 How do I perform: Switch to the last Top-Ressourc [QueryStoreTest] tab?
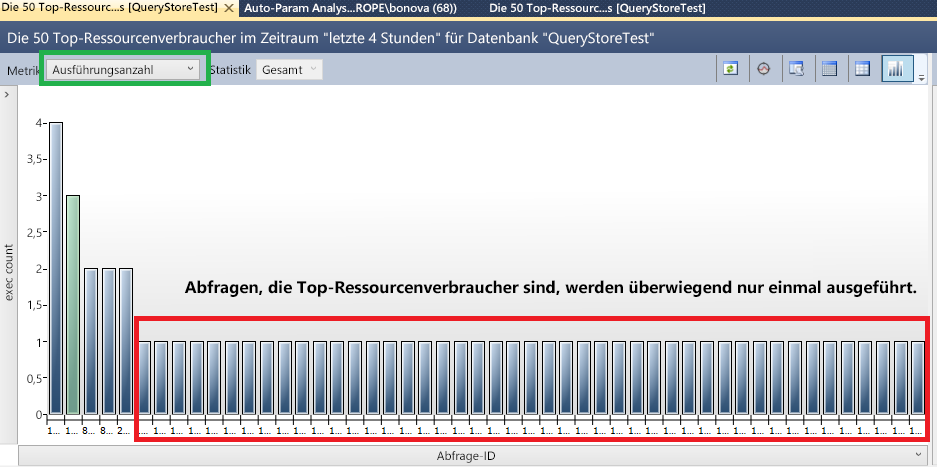click(597, 8)
